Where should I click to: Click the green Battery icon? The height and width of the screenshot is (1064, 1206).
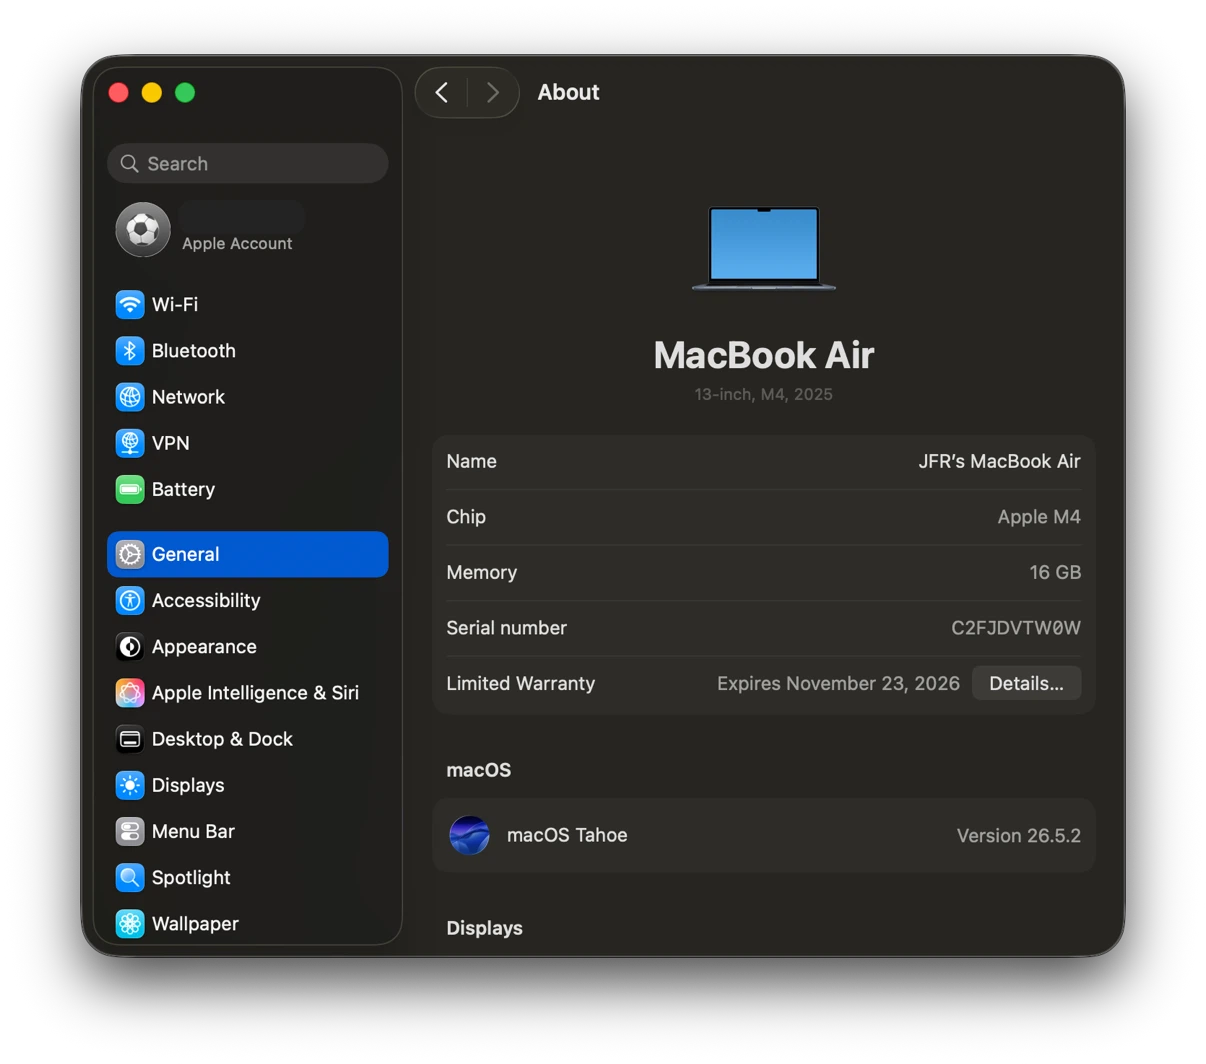(x=130, y=489)
